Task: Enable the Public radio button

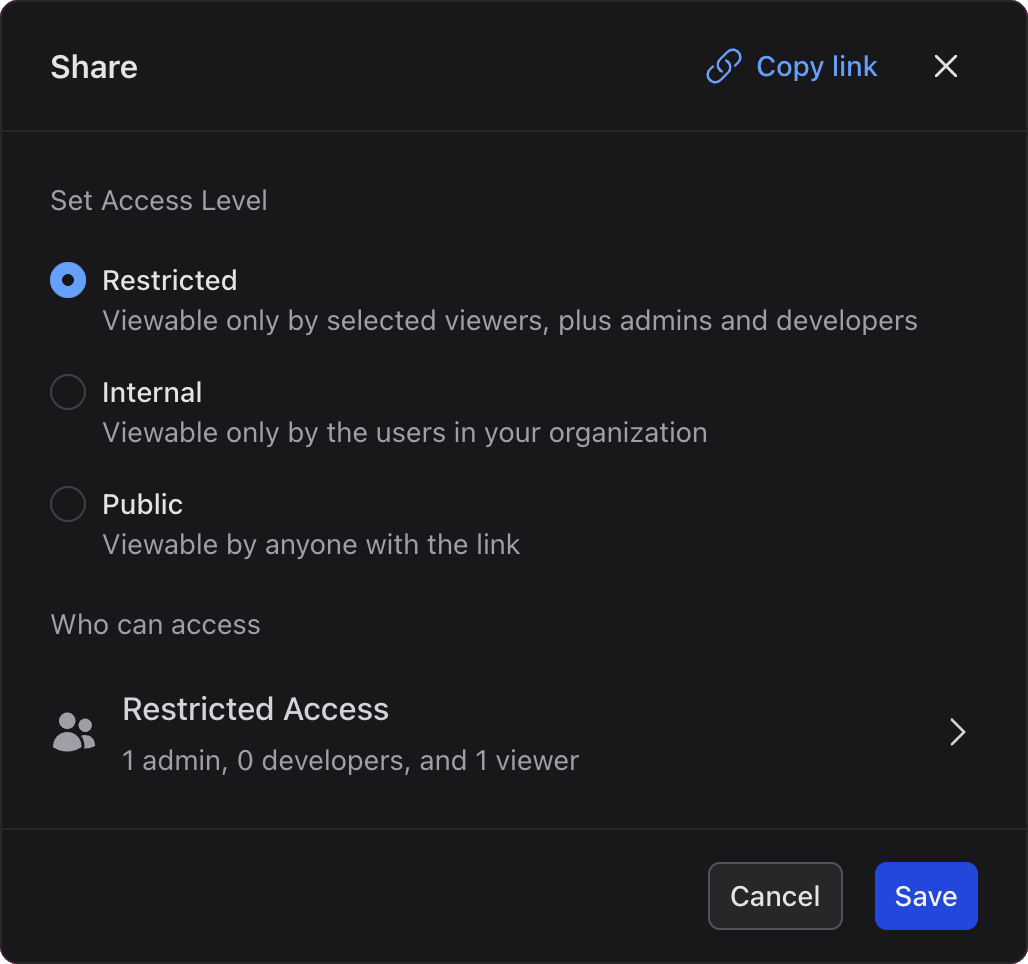Action: click(x=68, y=505)
